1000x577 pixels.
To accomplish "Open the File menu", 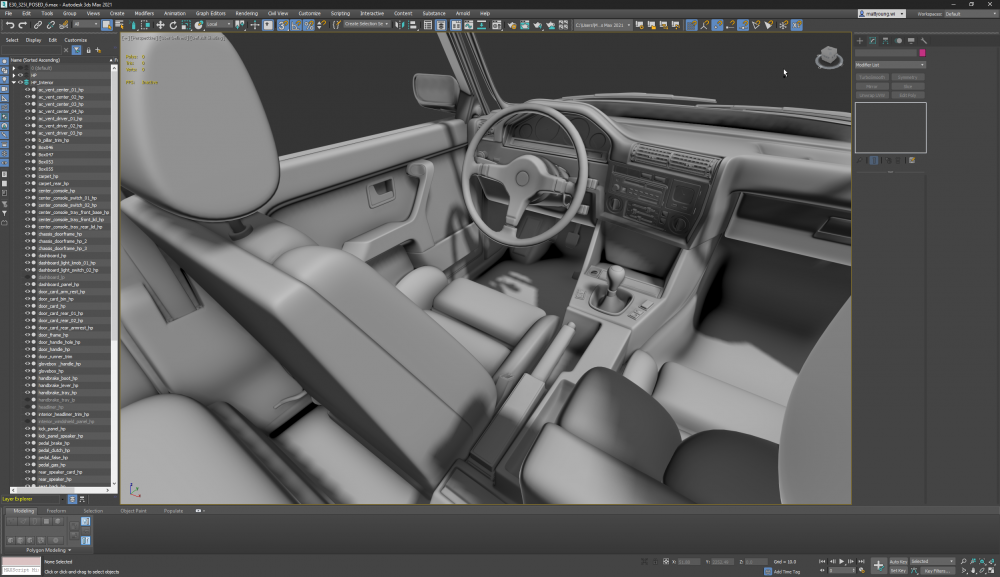I will point(8,13).
